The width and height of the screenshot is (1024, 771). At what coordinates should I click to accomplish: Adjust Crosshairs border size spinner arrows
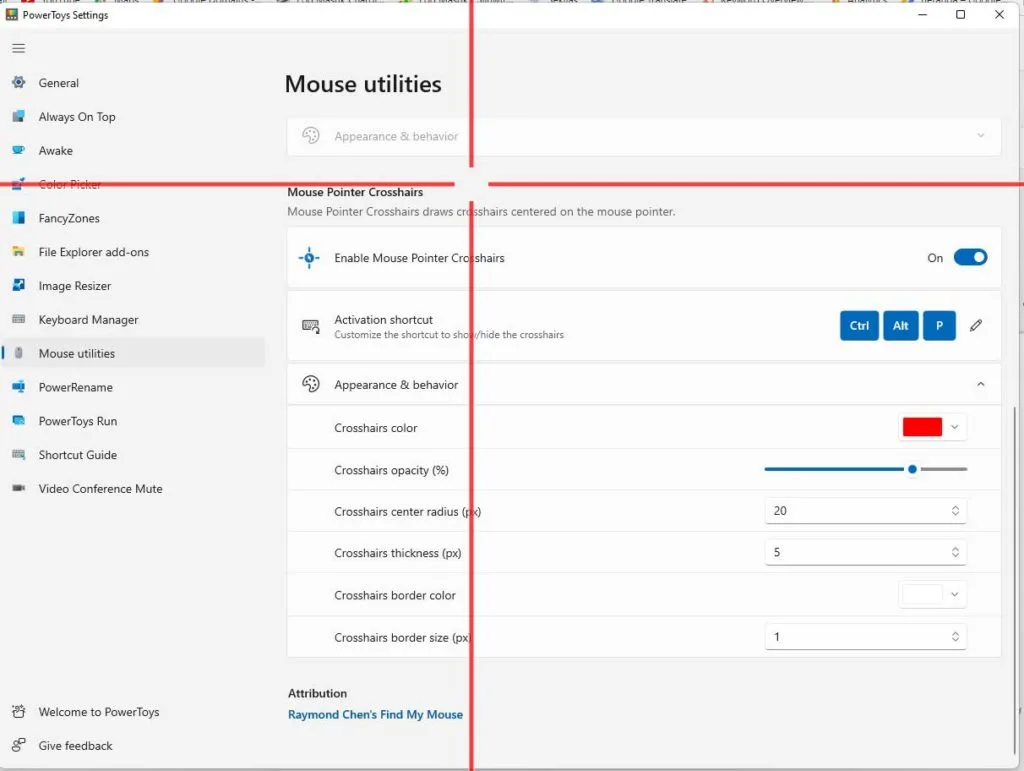point(955,637)
